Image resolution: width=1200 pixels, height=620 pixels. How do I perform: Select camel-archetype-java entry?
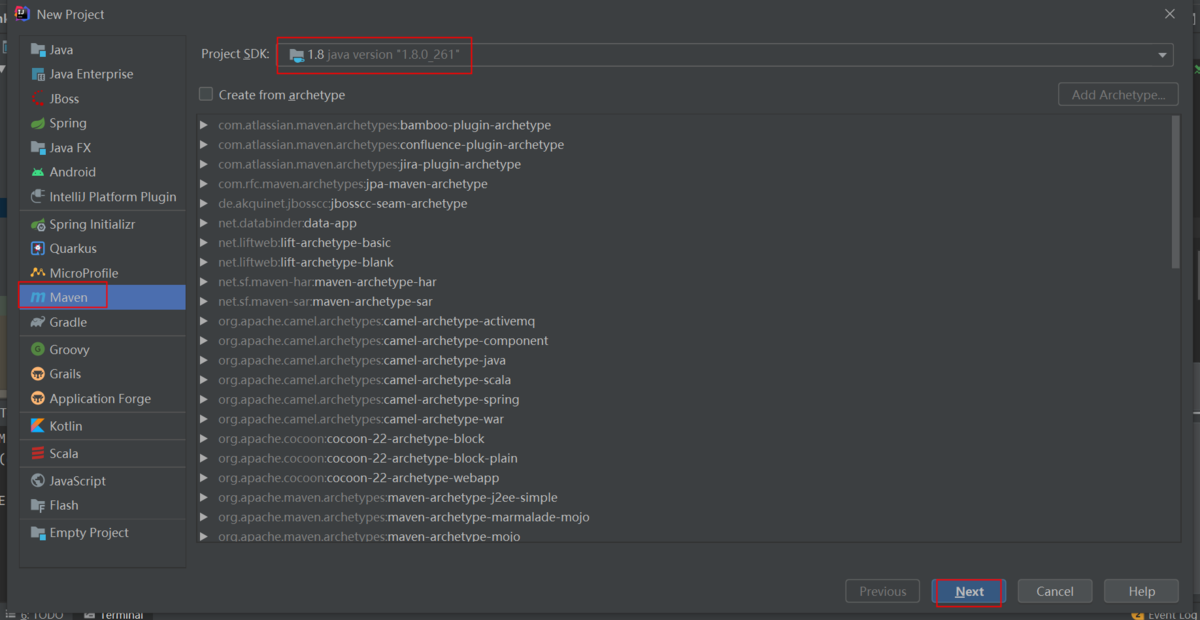tap(362, 360)
